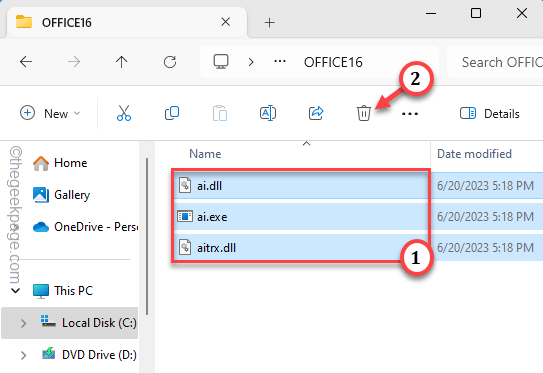Click the DVD Drive (D:) icon
The width and height of the screenshot is (543, 373).
pos(48,353)
